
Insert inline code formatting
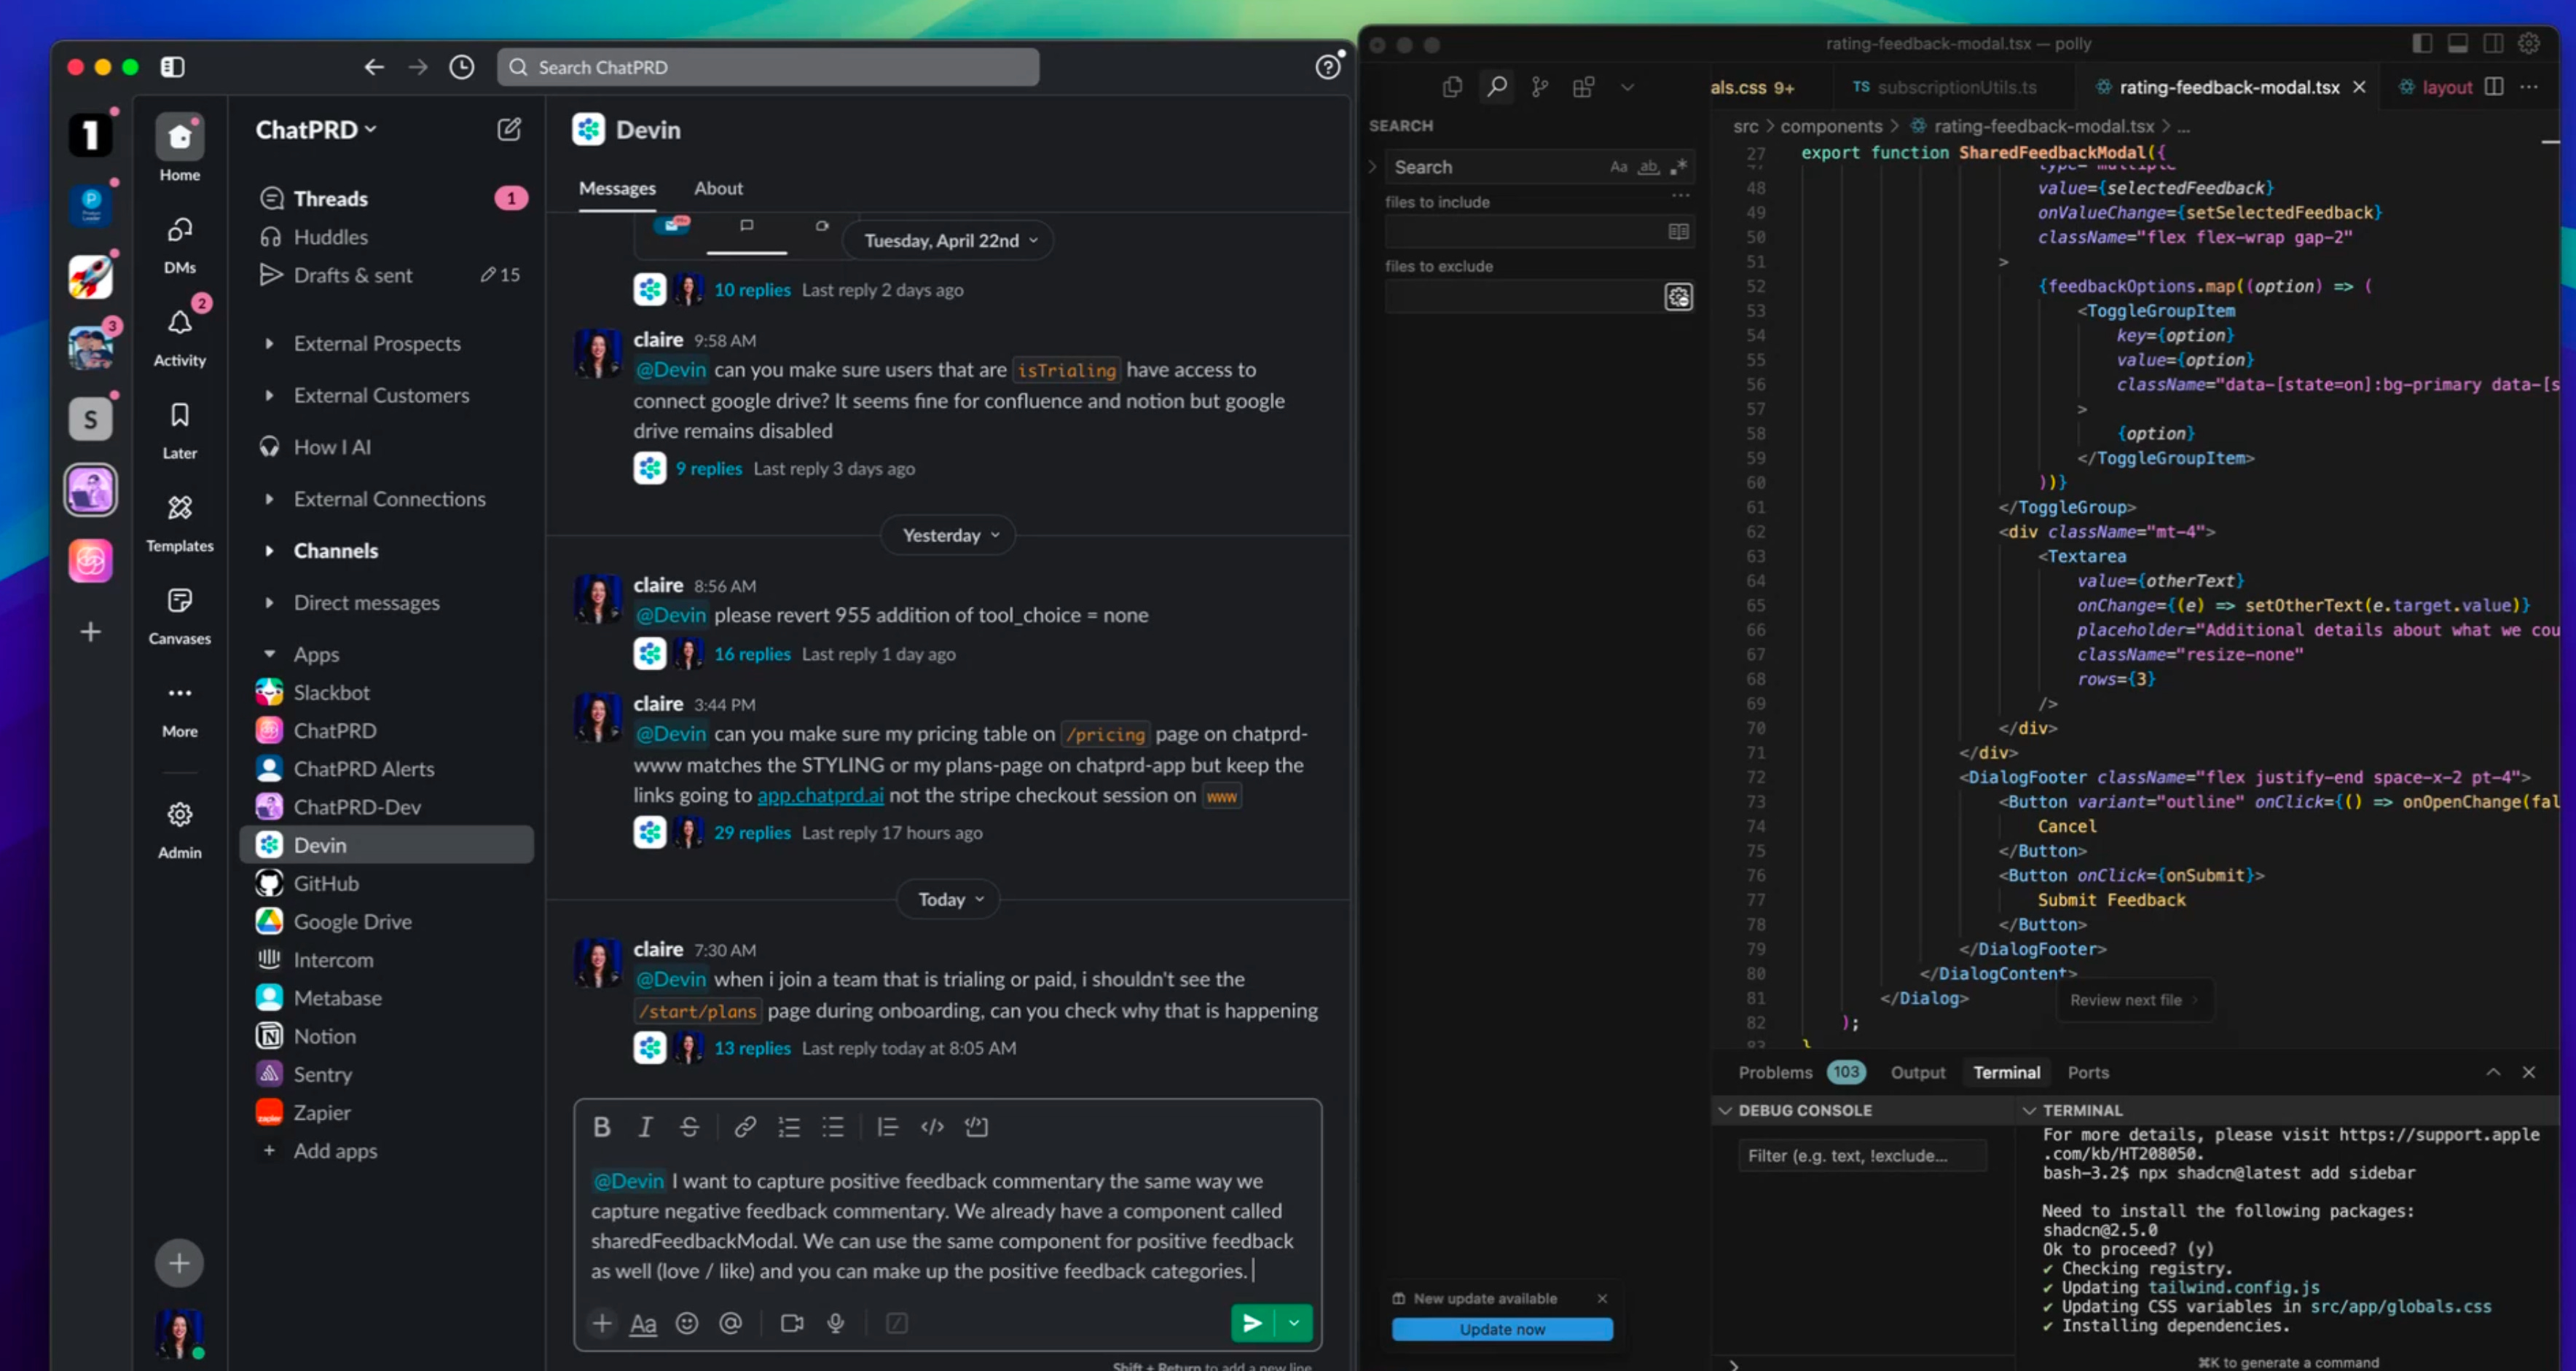point(932,1127)
